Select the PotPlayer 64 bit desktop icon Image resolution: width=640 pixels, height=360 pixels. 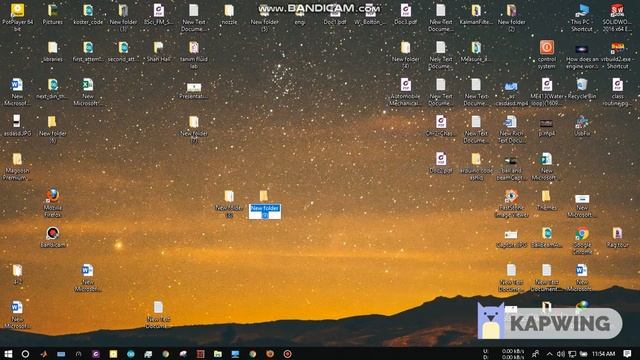(17, 17)
